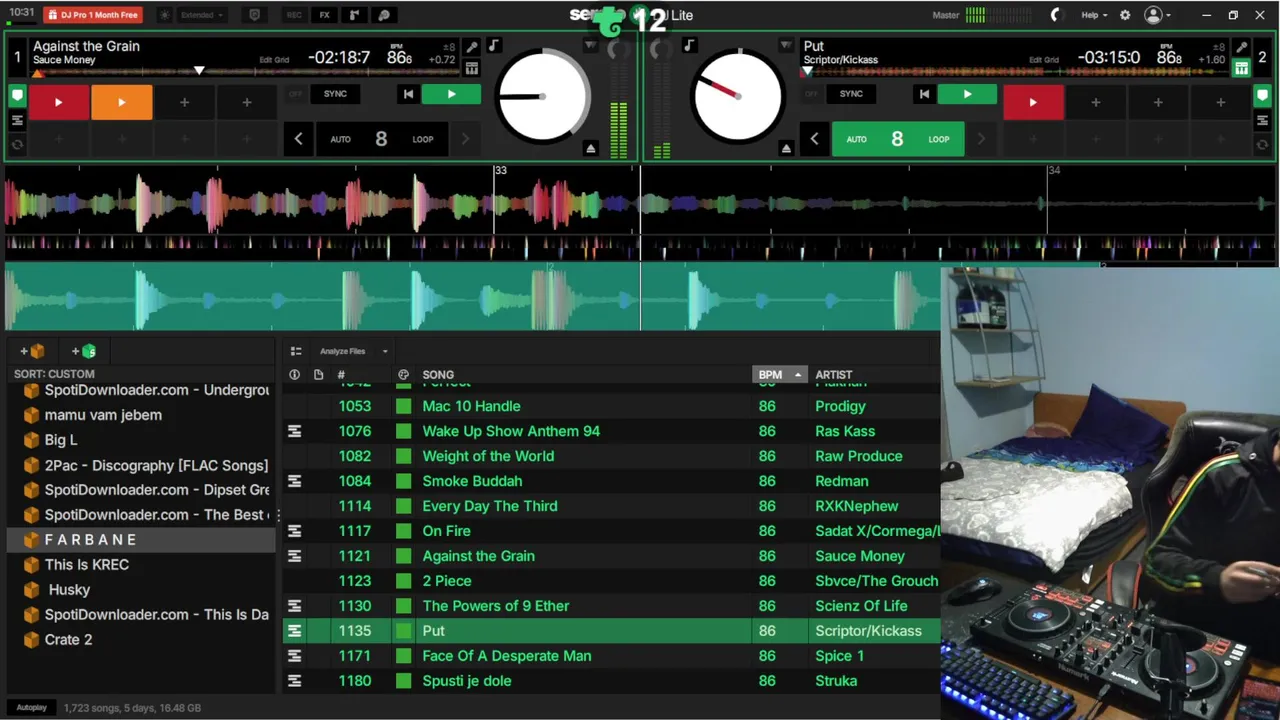
Task: Open Analyze Files dropdown arrow
Action: pyautogui.click(x=385, y=351)
